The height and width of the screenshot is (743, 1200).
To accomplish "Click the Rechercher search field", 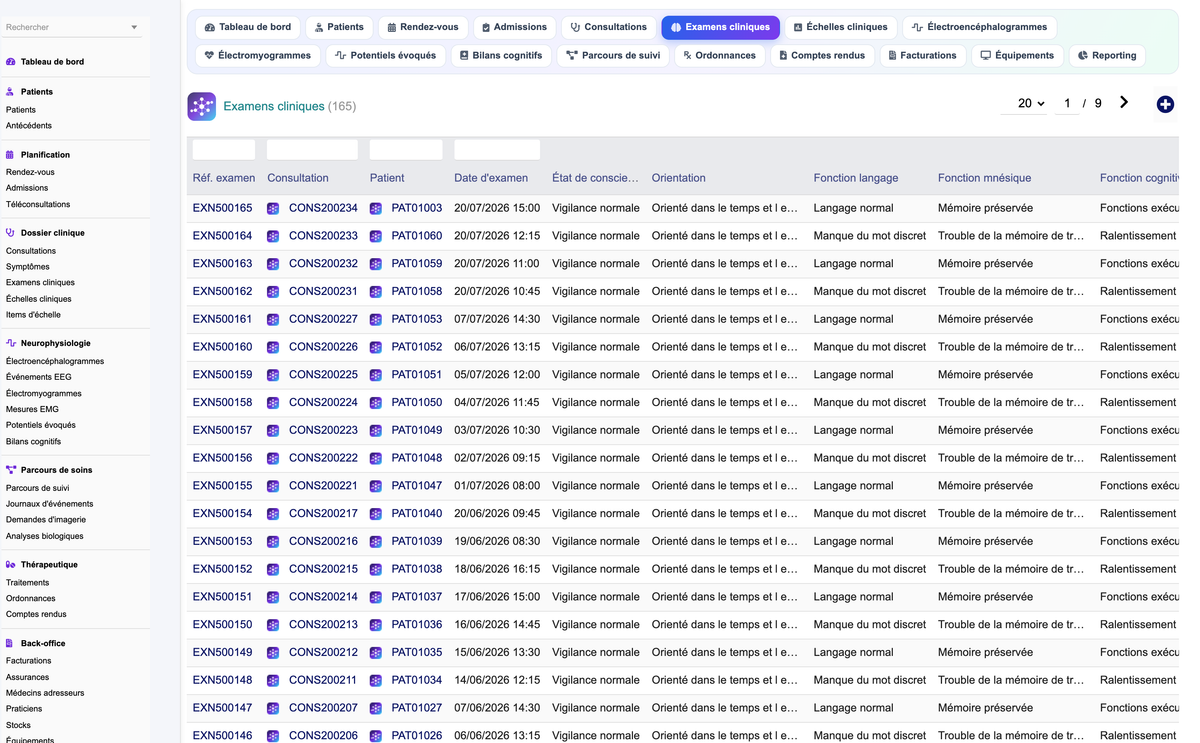I will pos(66,27).
